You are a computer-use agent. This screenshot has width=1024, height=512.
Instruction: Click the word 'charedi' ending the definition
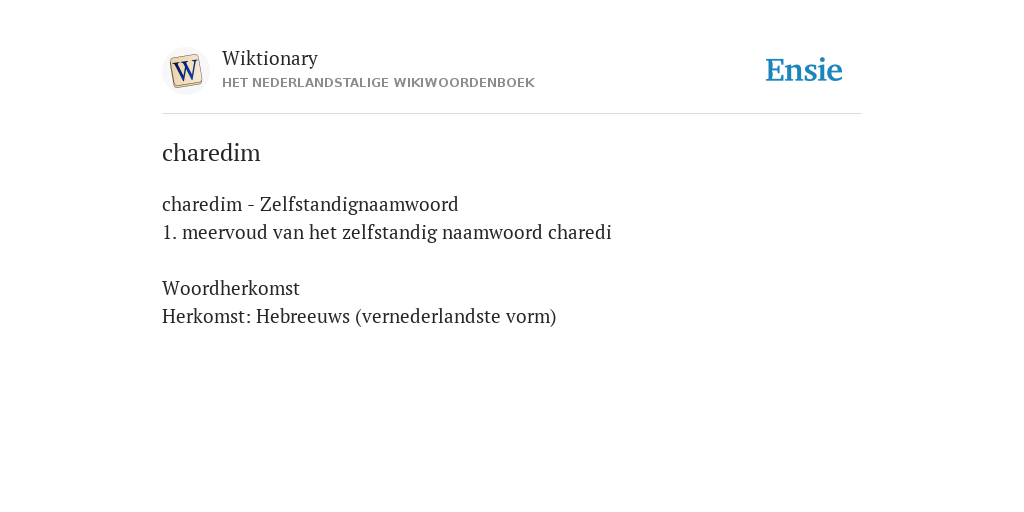(x=580, y=232)
